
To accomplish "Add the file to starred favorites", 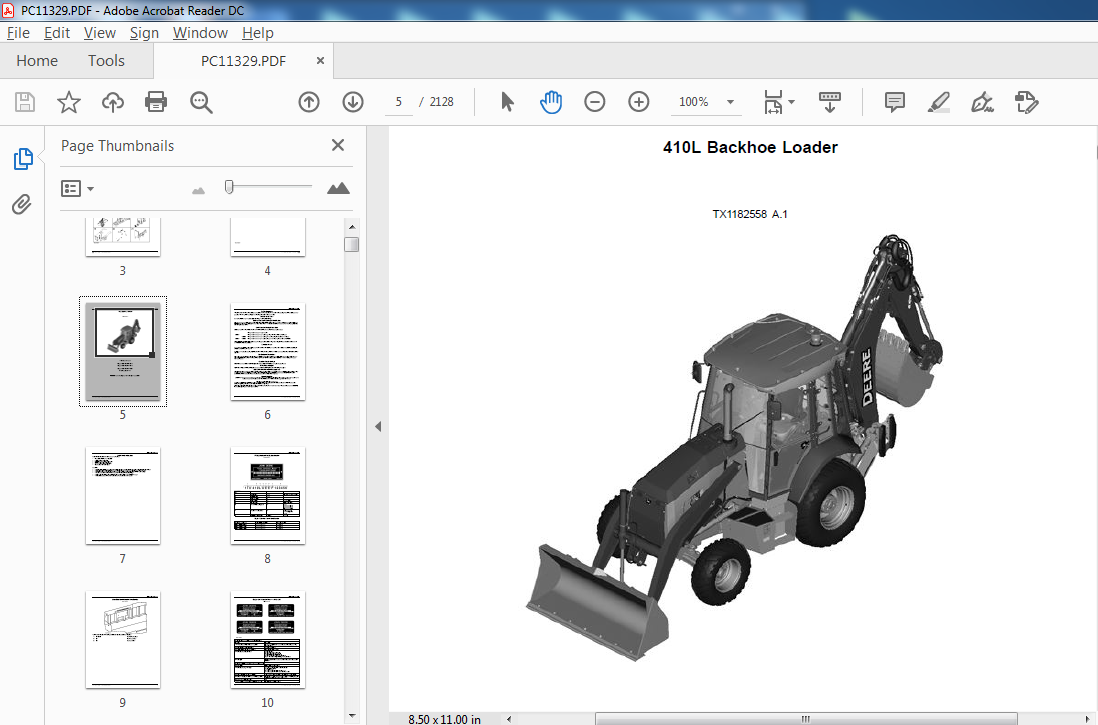I will pos(69,102).
